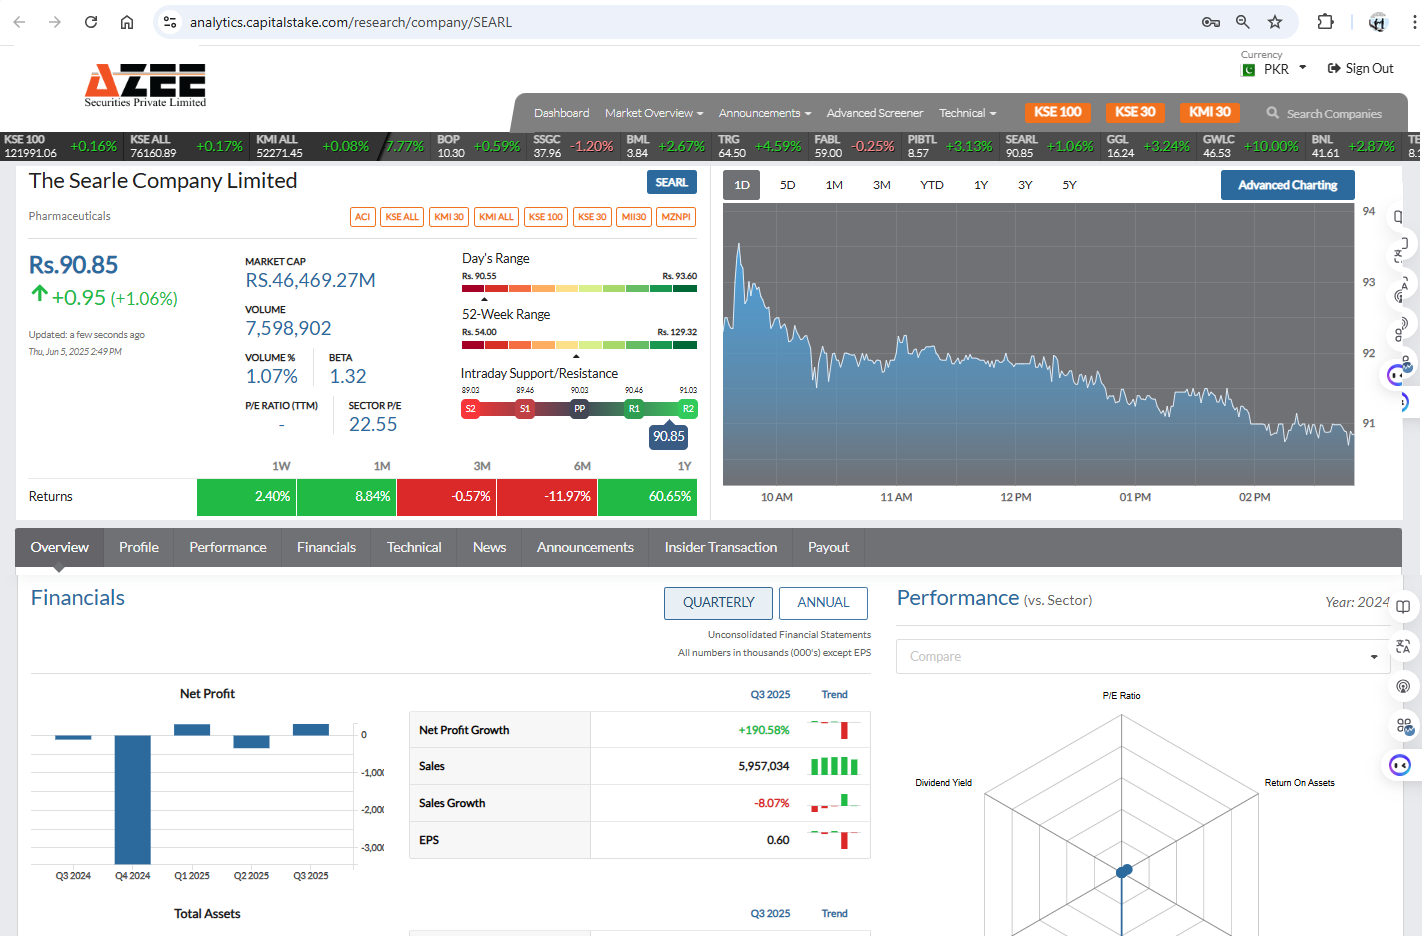
Task: Open the Payout tab
Action: pos(828,547)
